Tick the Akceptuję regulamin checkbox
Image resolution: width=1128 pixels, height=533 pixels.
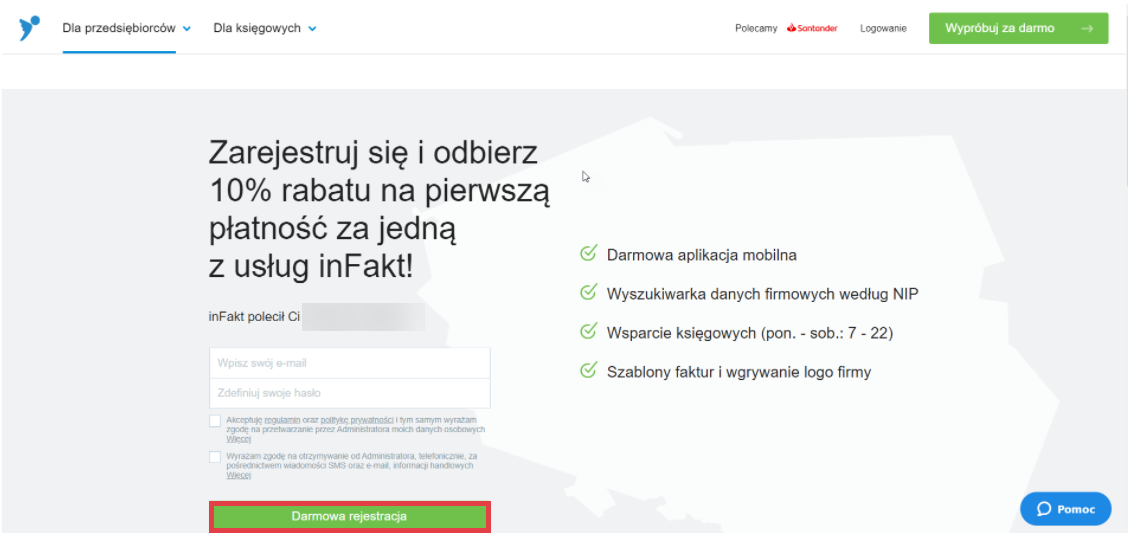click(x=215, y=421)
